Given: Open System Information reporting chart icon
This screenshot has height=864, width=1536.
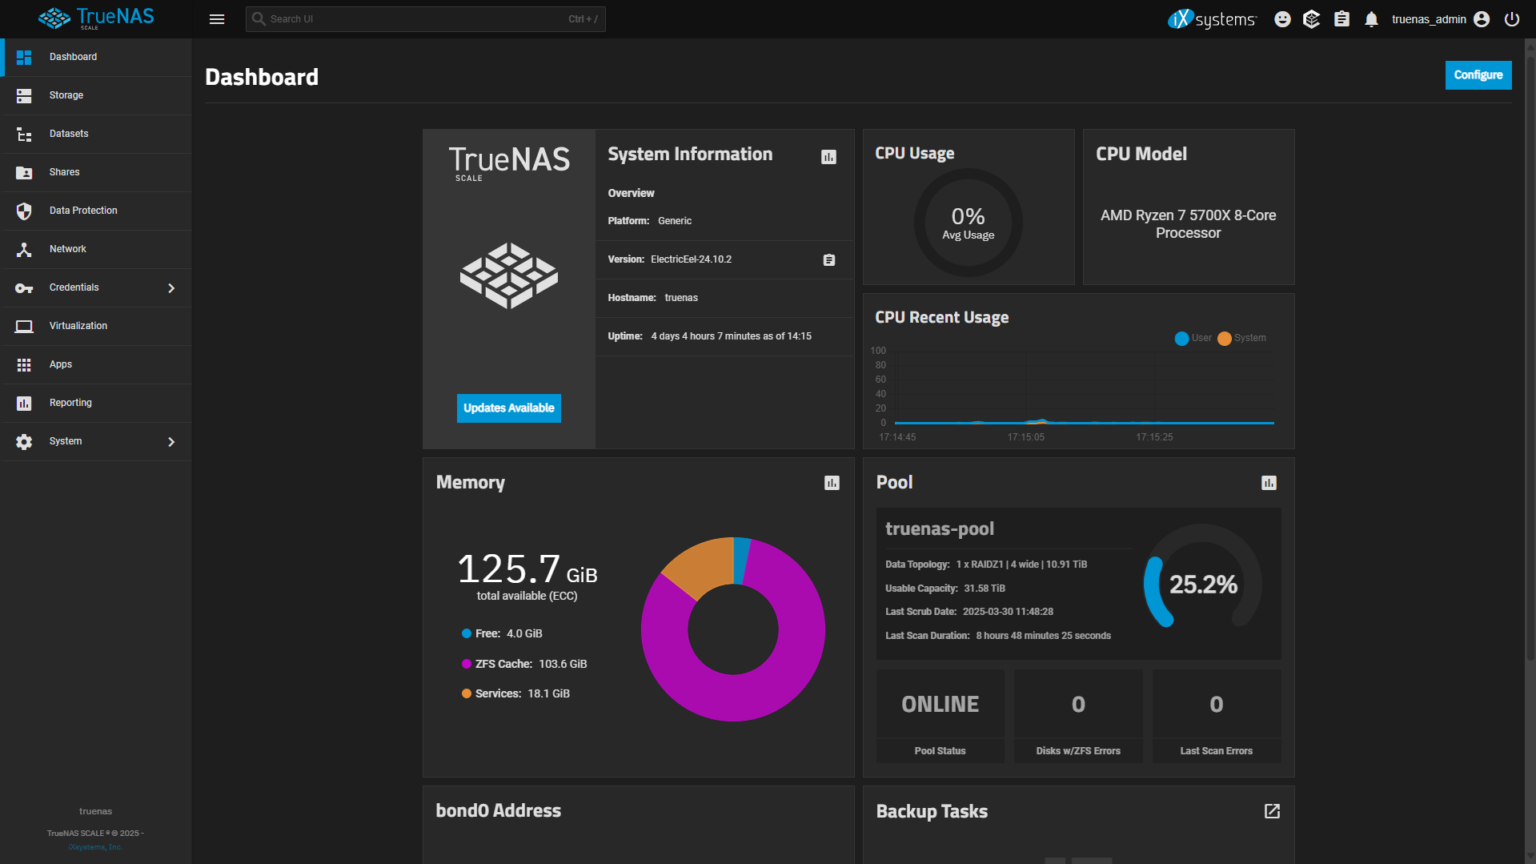Looking at the screenshot, I should 828,156.
